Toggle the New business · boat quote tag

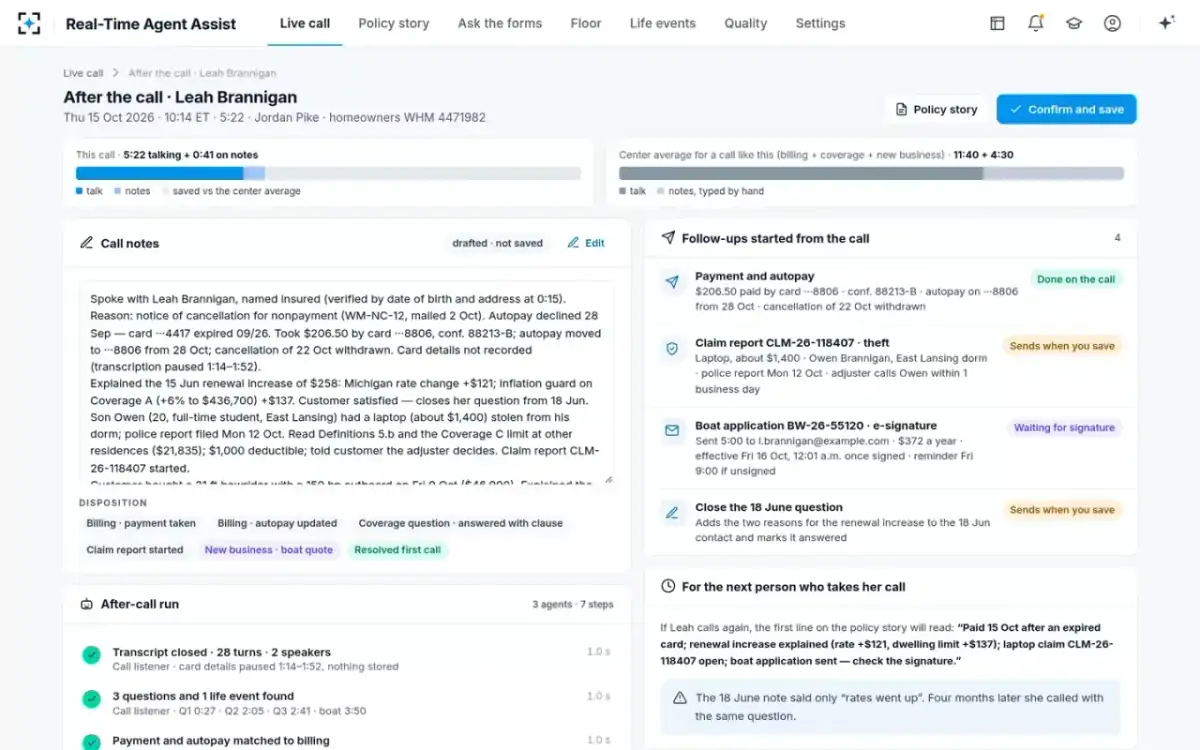click(x=268, y=549)
